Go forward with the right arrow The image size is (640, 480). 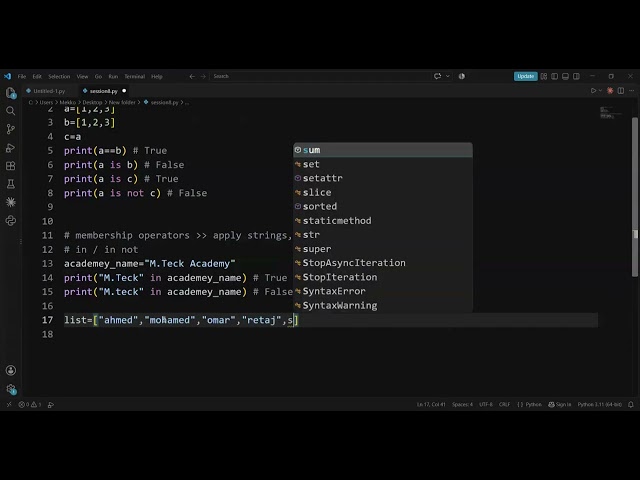203,76
